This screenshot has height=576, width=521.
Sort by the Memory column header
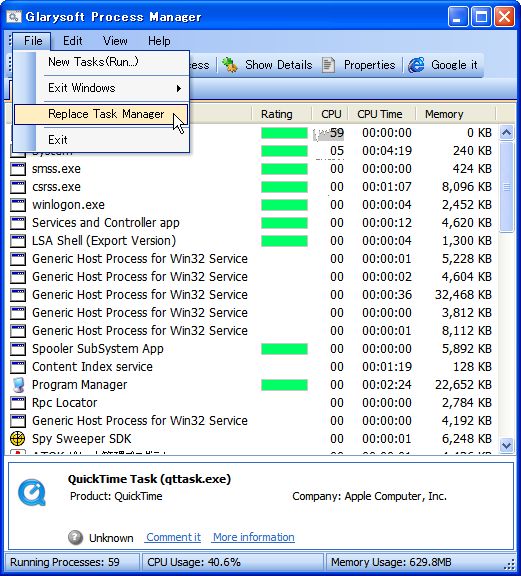456,114
